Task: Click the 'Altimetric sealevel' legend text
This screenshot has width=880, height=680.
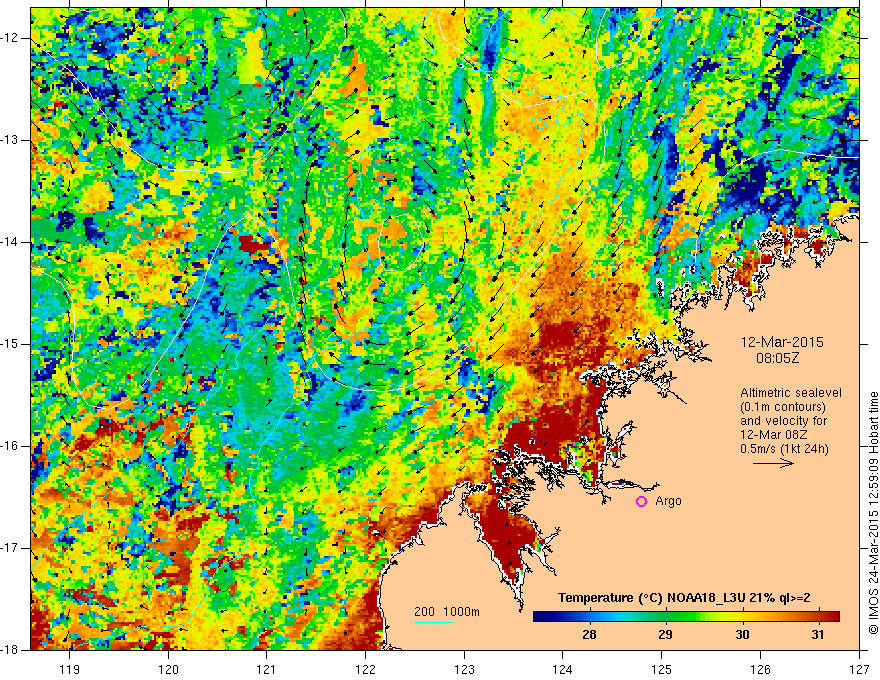Action: [x=791, y=393]
